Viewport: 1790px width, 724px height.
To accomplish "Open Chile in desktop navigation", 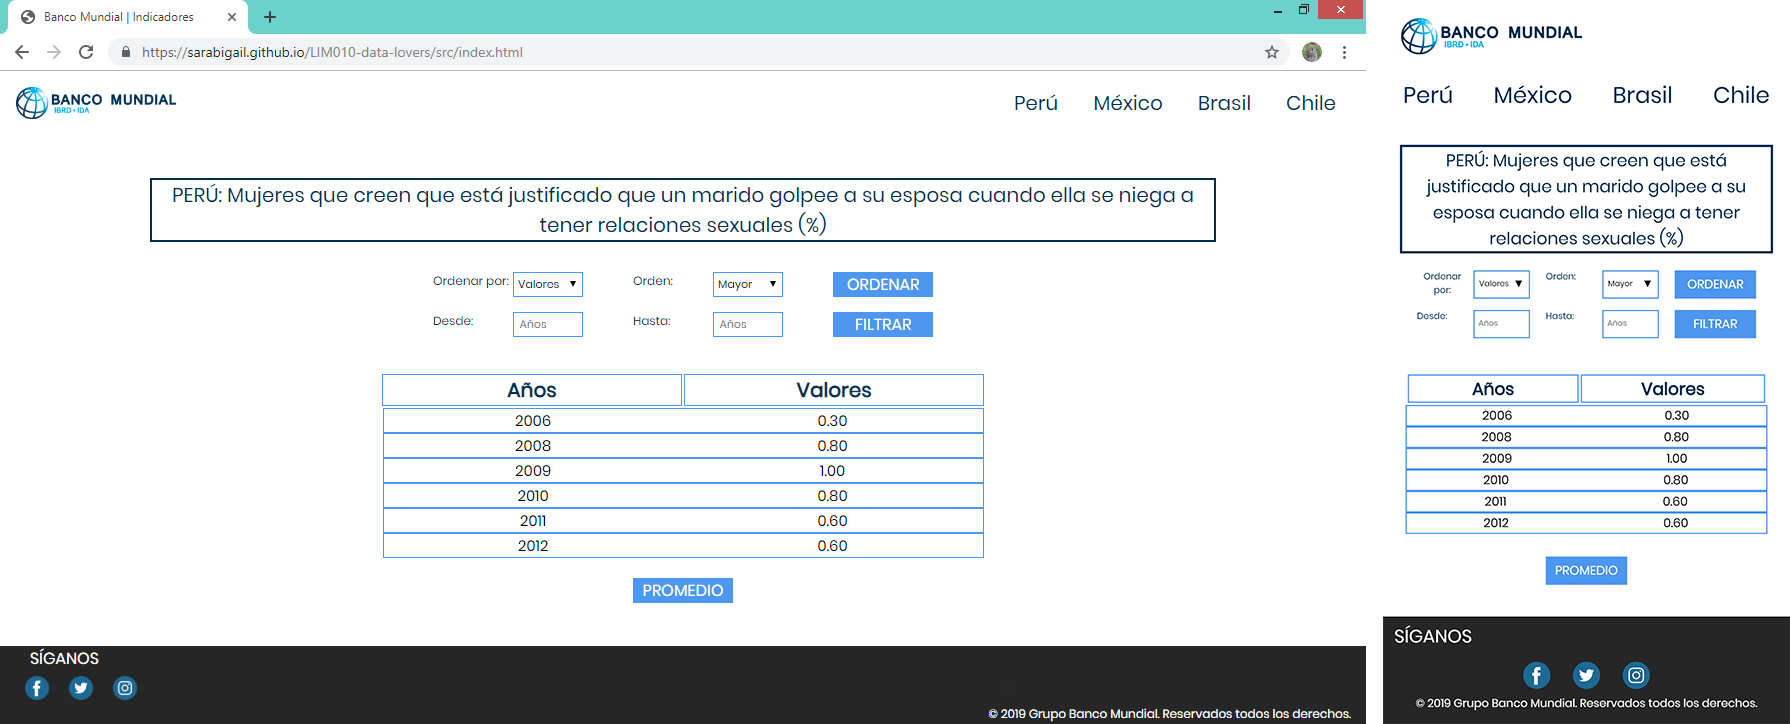I will pyautogui.click(x=1311, y=103).
